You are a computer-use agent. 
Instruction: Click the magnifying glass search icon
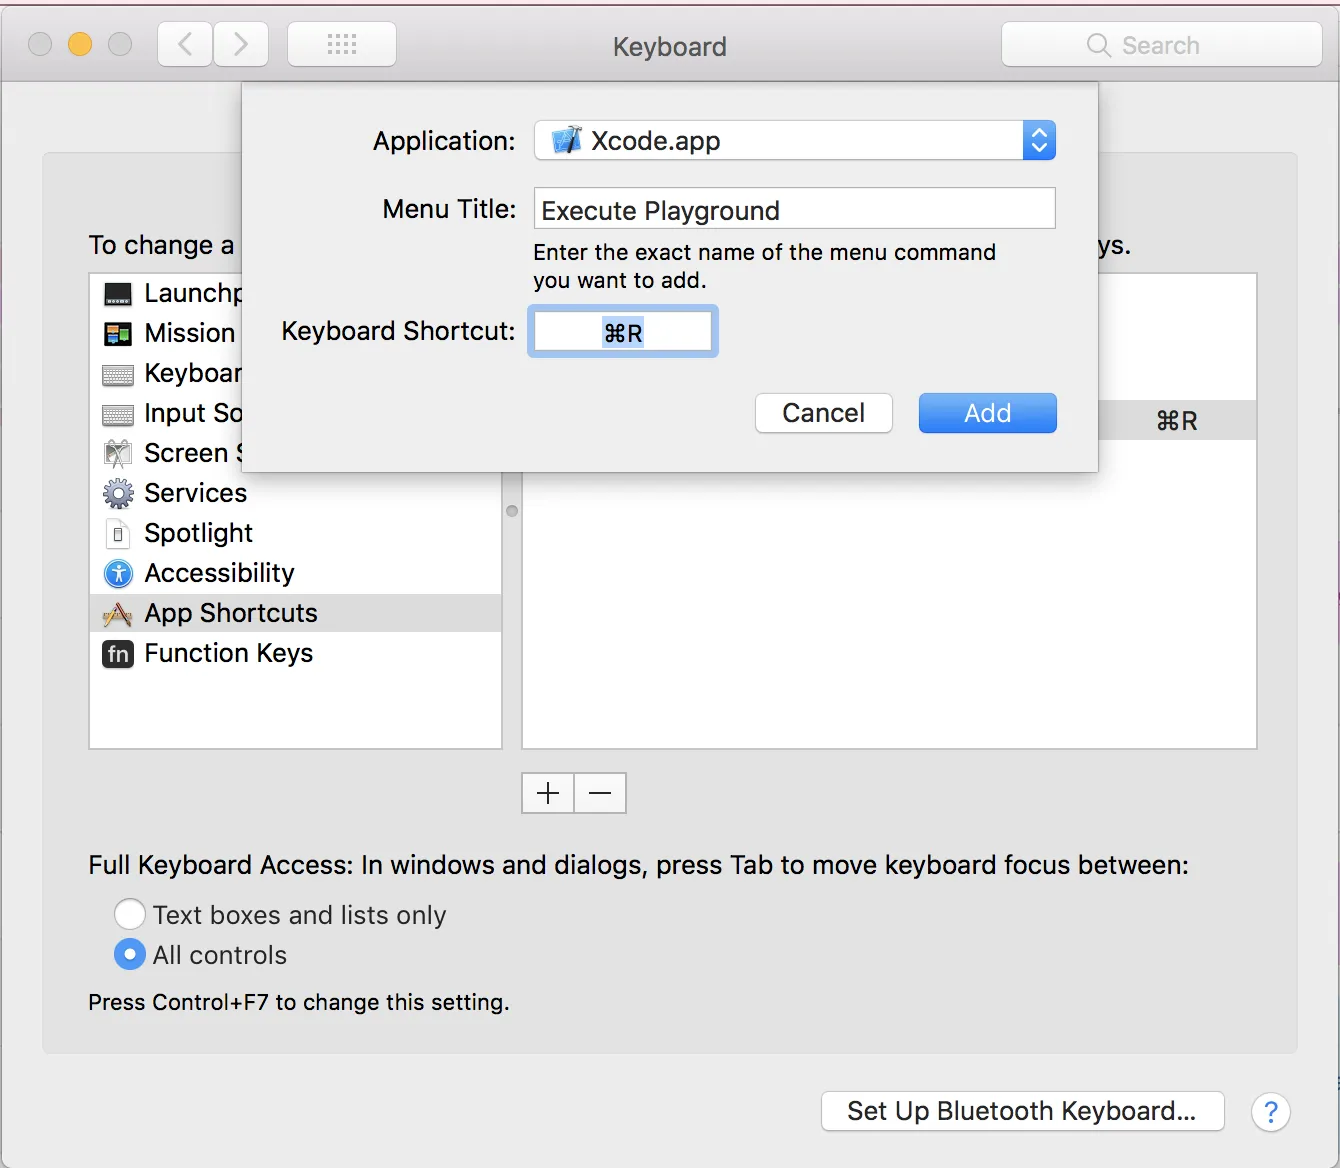point(1098,45)
